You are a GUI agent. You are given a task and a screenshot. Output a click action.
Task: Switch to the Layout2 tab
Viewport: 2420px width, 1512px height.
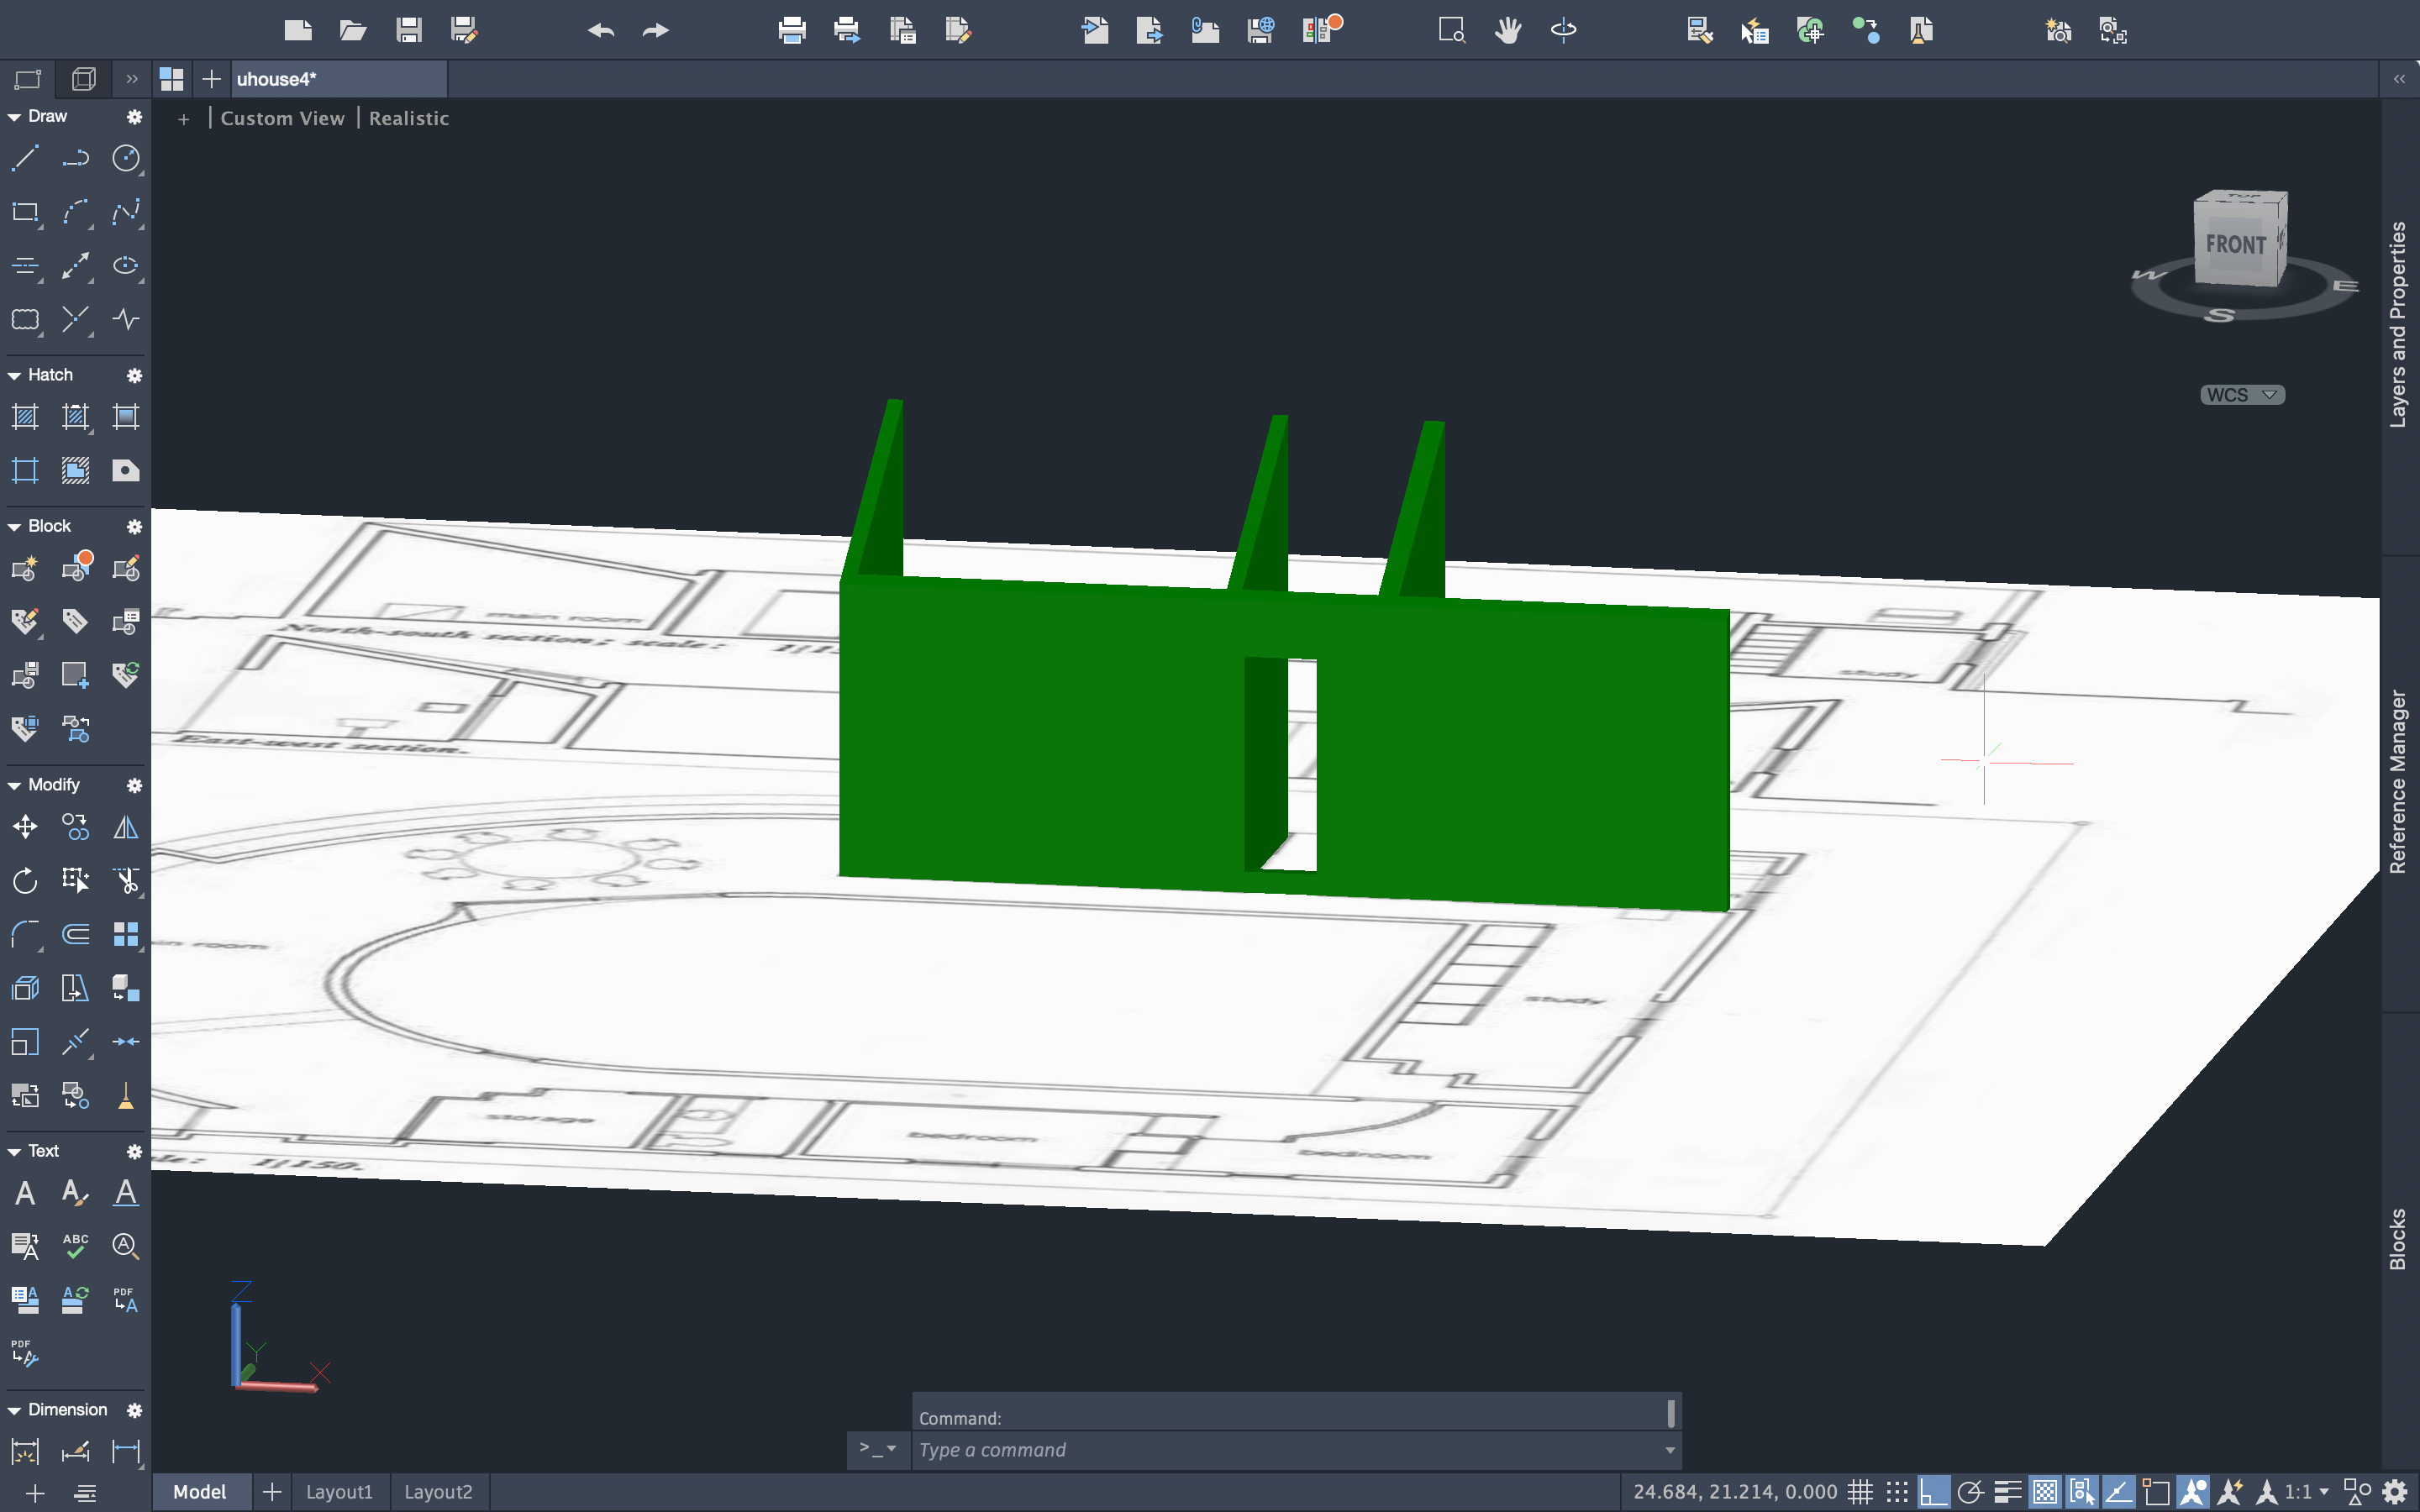(438, 1492)
